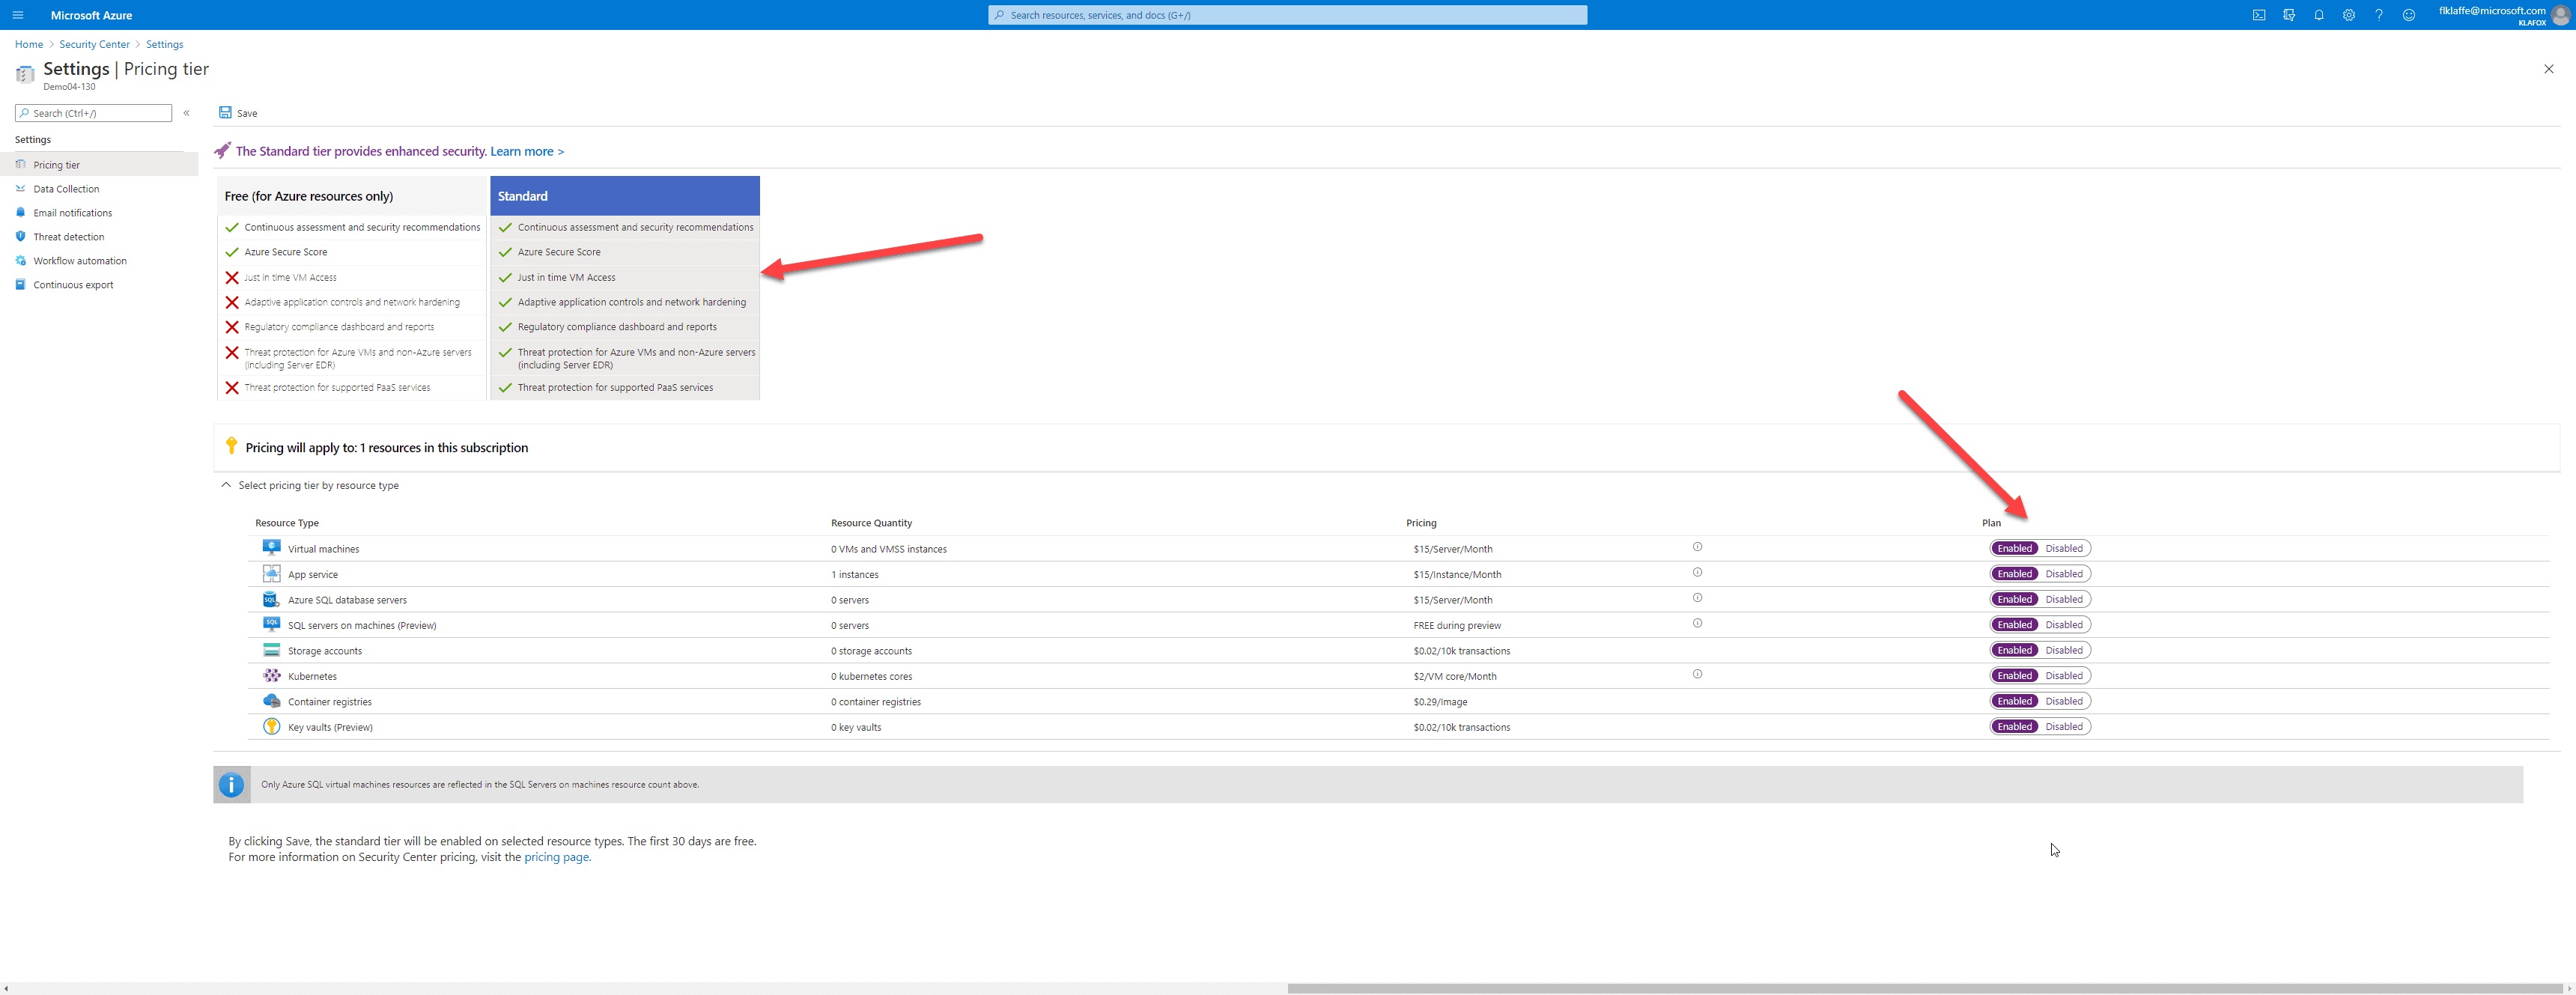
Task: Click the Key vaults preview icon
Action: coord(268,725)
